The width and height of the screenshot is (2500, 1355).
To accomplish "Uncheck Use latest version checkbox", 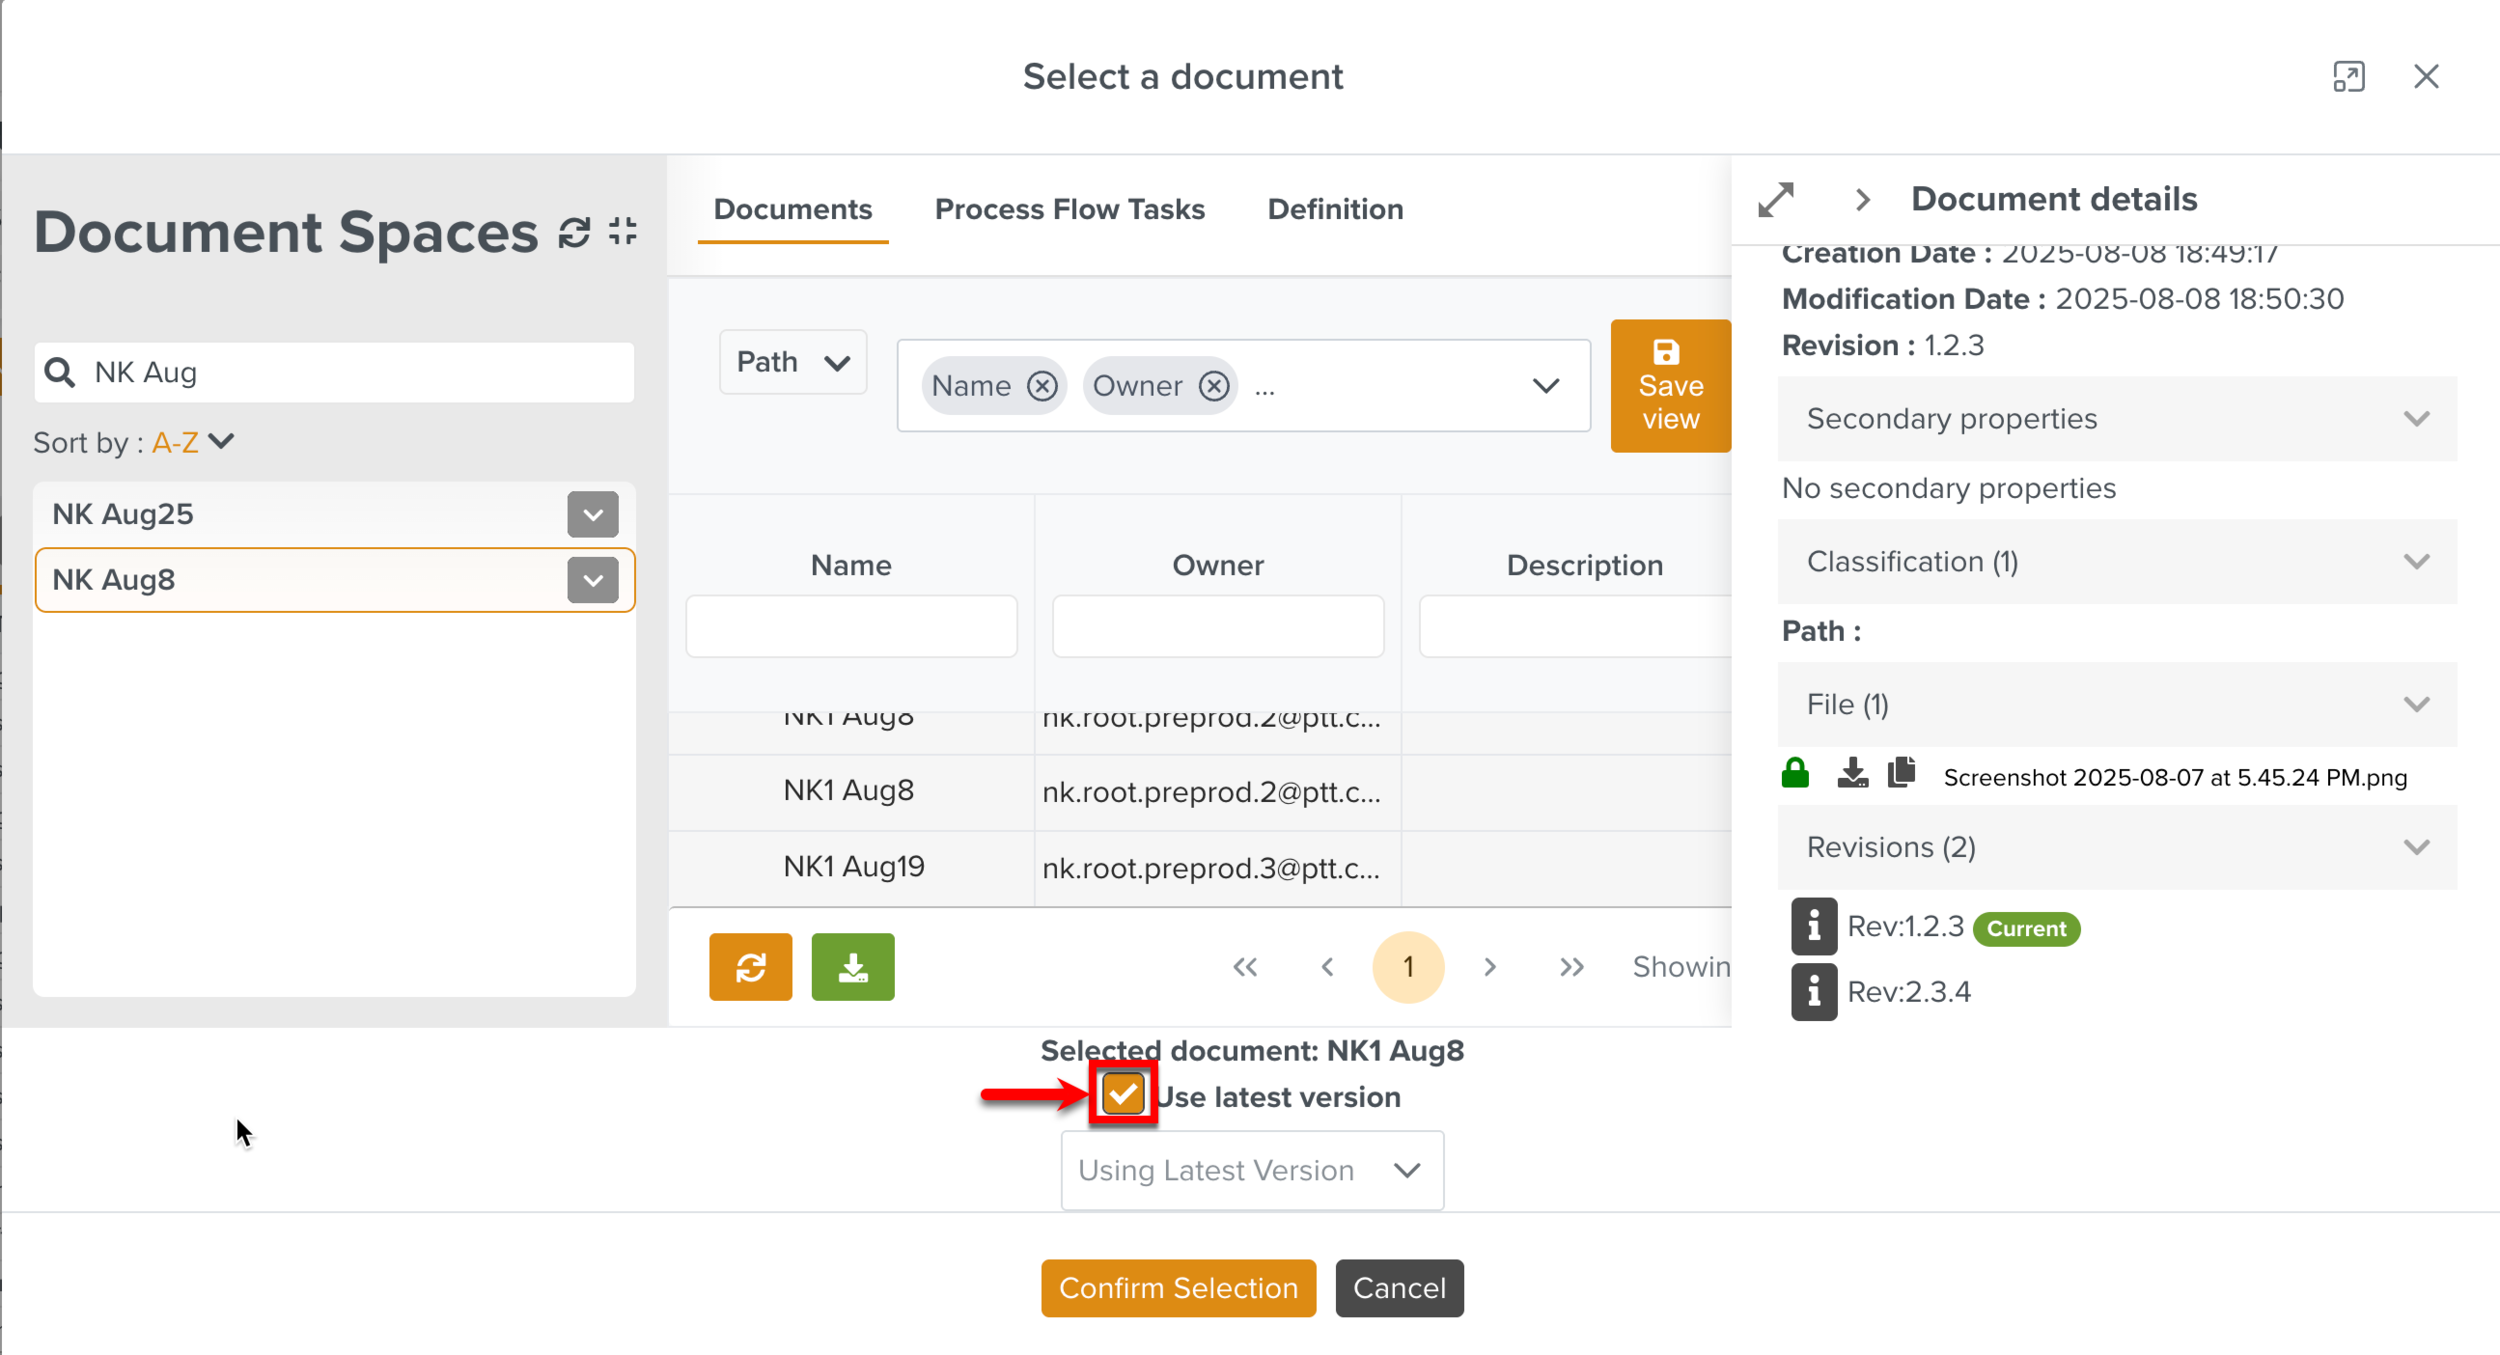I will pyautogui.click(x=1122, y=1095).
